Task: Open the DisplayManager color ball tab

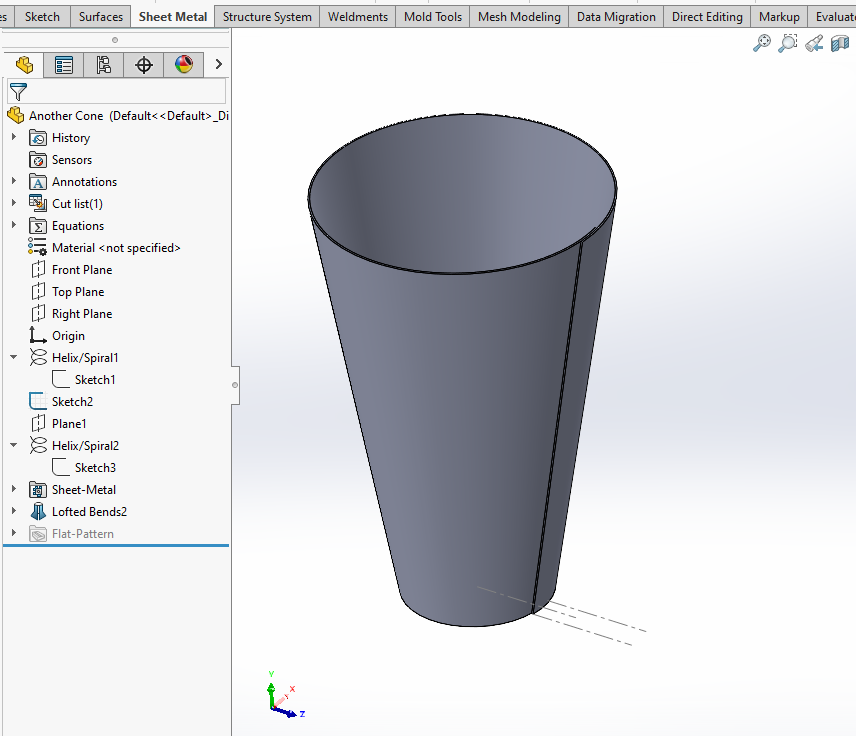Action: pos(184,65)
